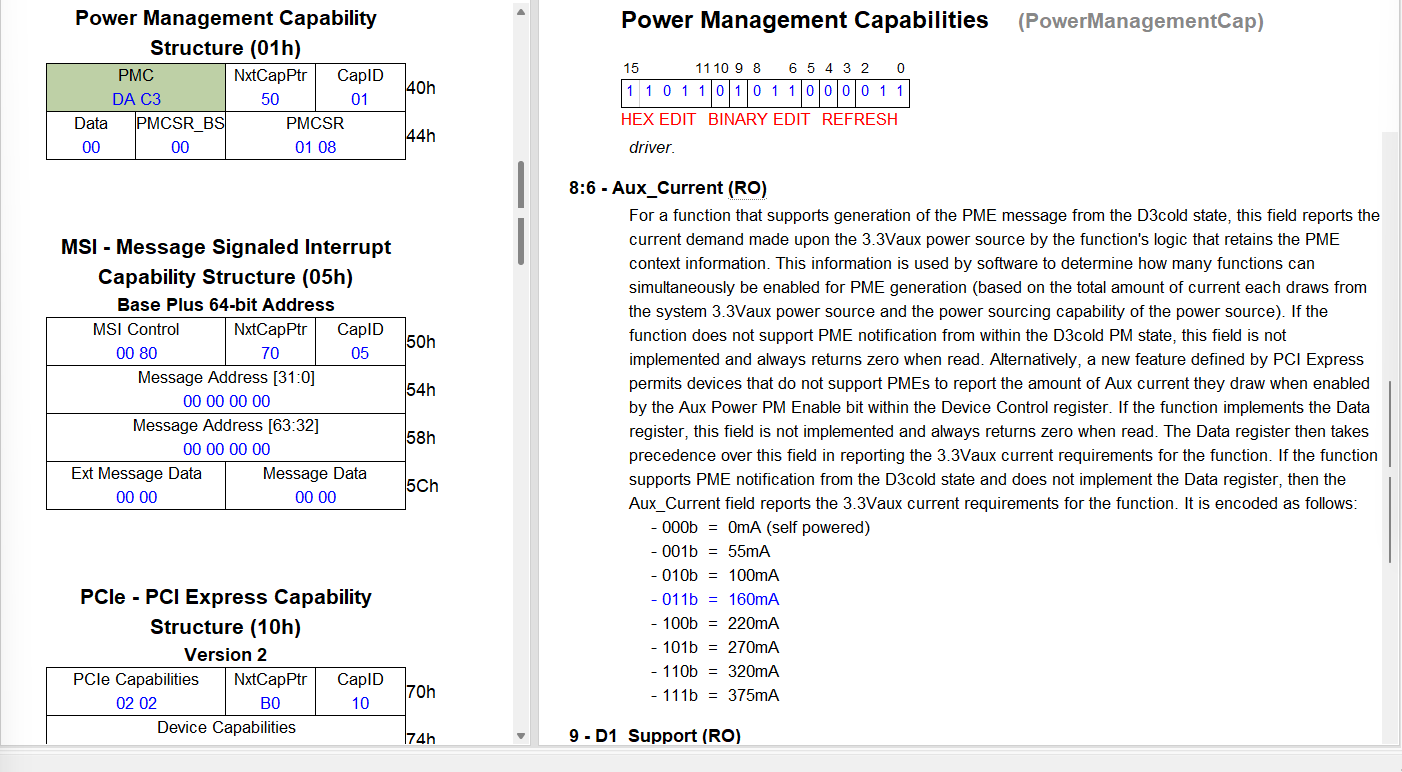Click the 'Power Management Capabilities' title
Image resolution: width=1402 pixels, height=772 pixels.
pyautogui.click(x=805, y=20)
